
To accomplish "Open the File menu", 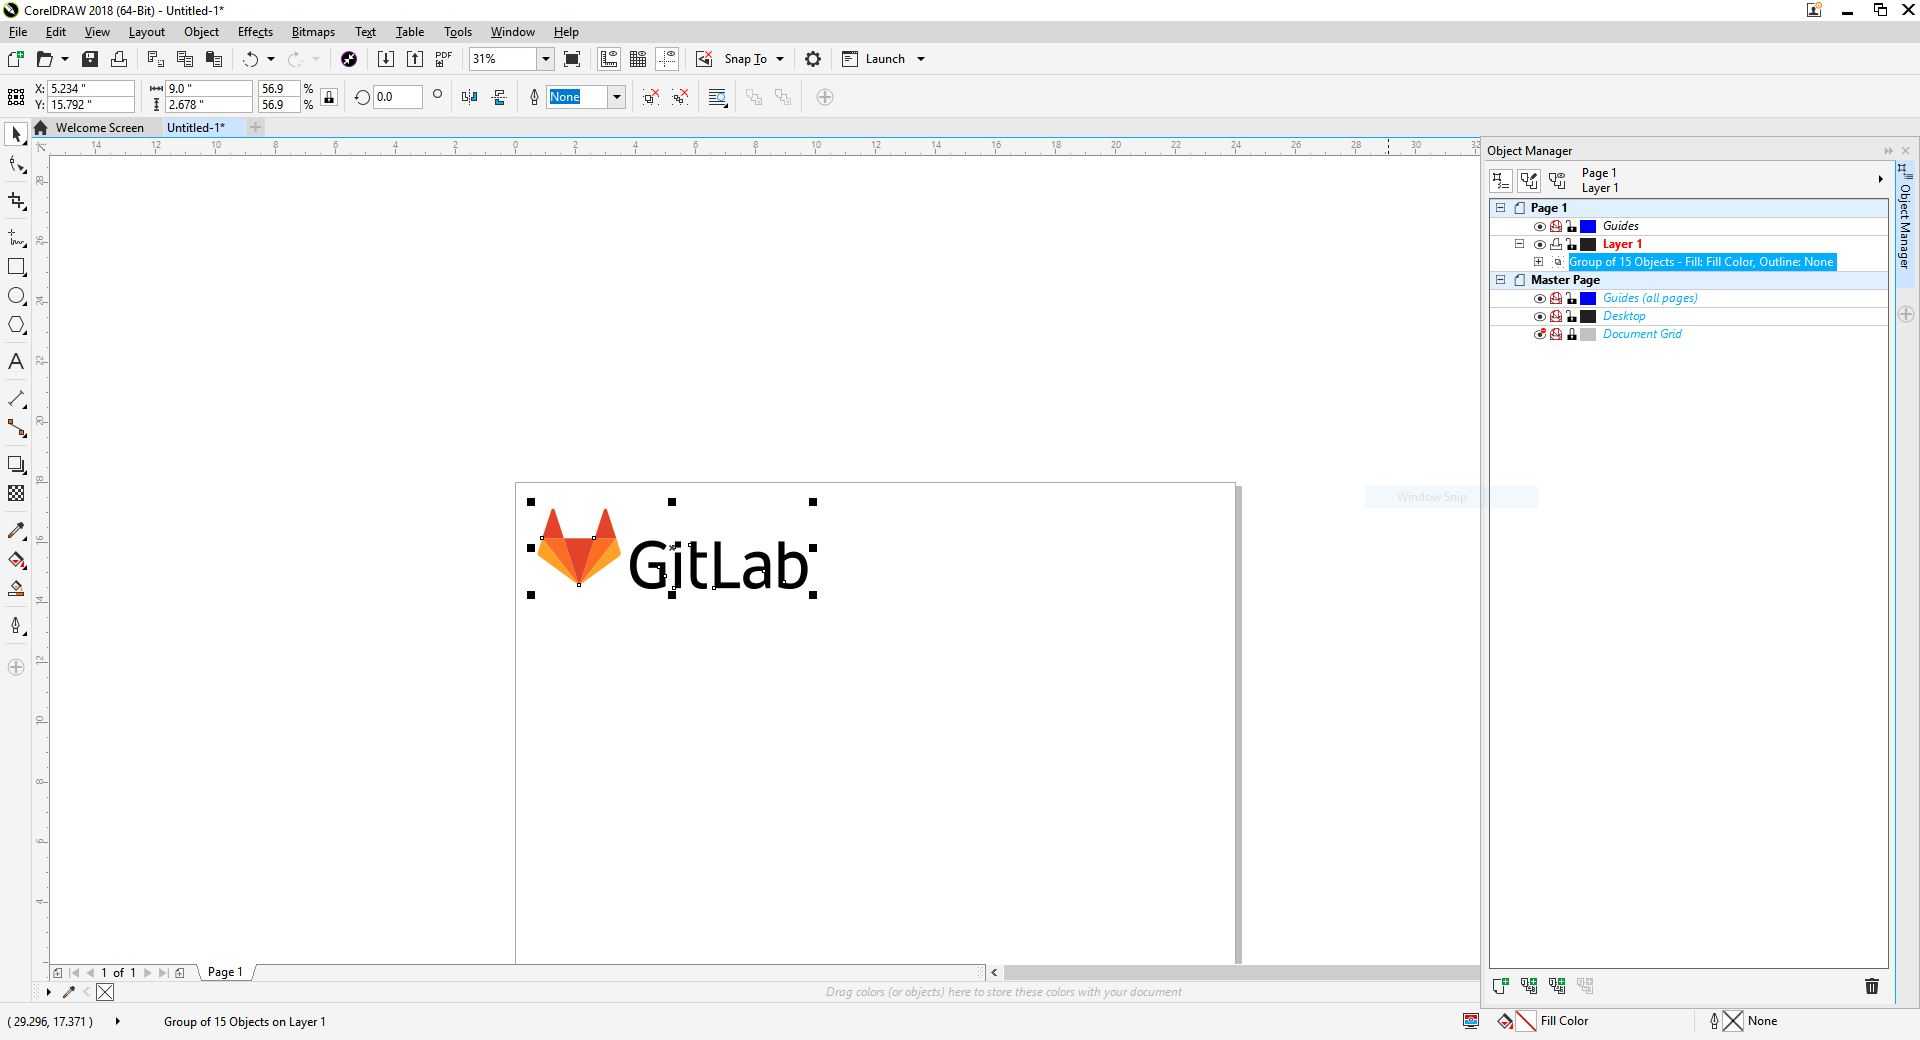I will (18, 32).
